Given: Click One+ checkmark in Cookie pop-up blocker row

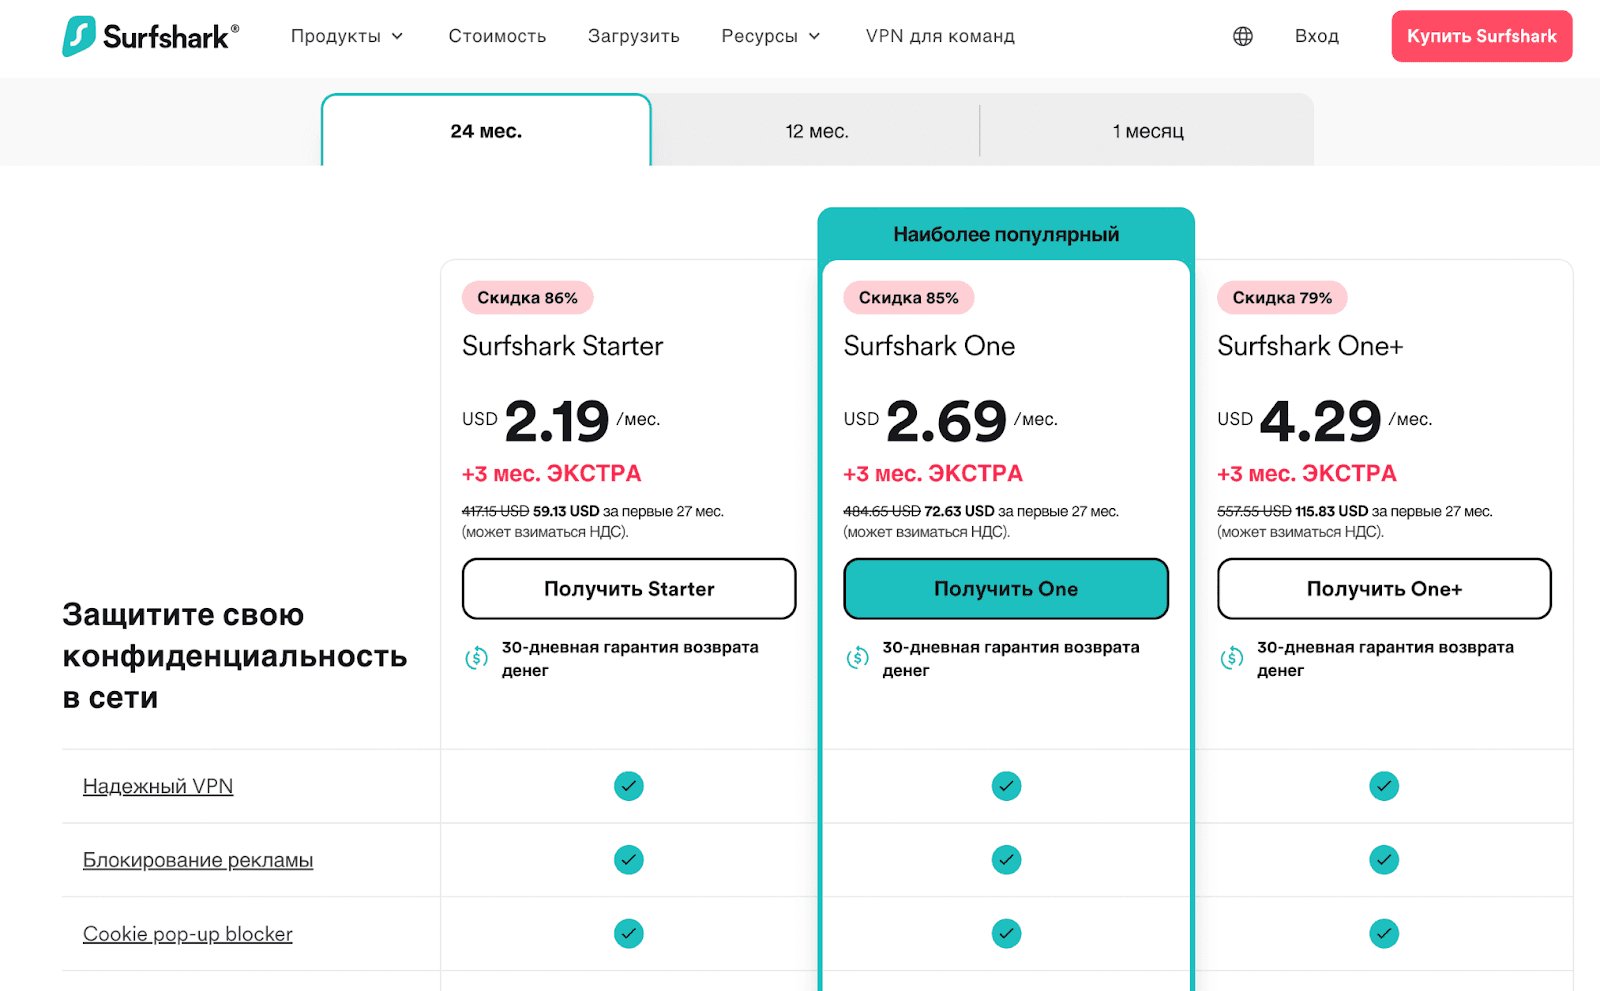Looking at the screenshot, I should pyautogui.click(x=1384, y=934).
